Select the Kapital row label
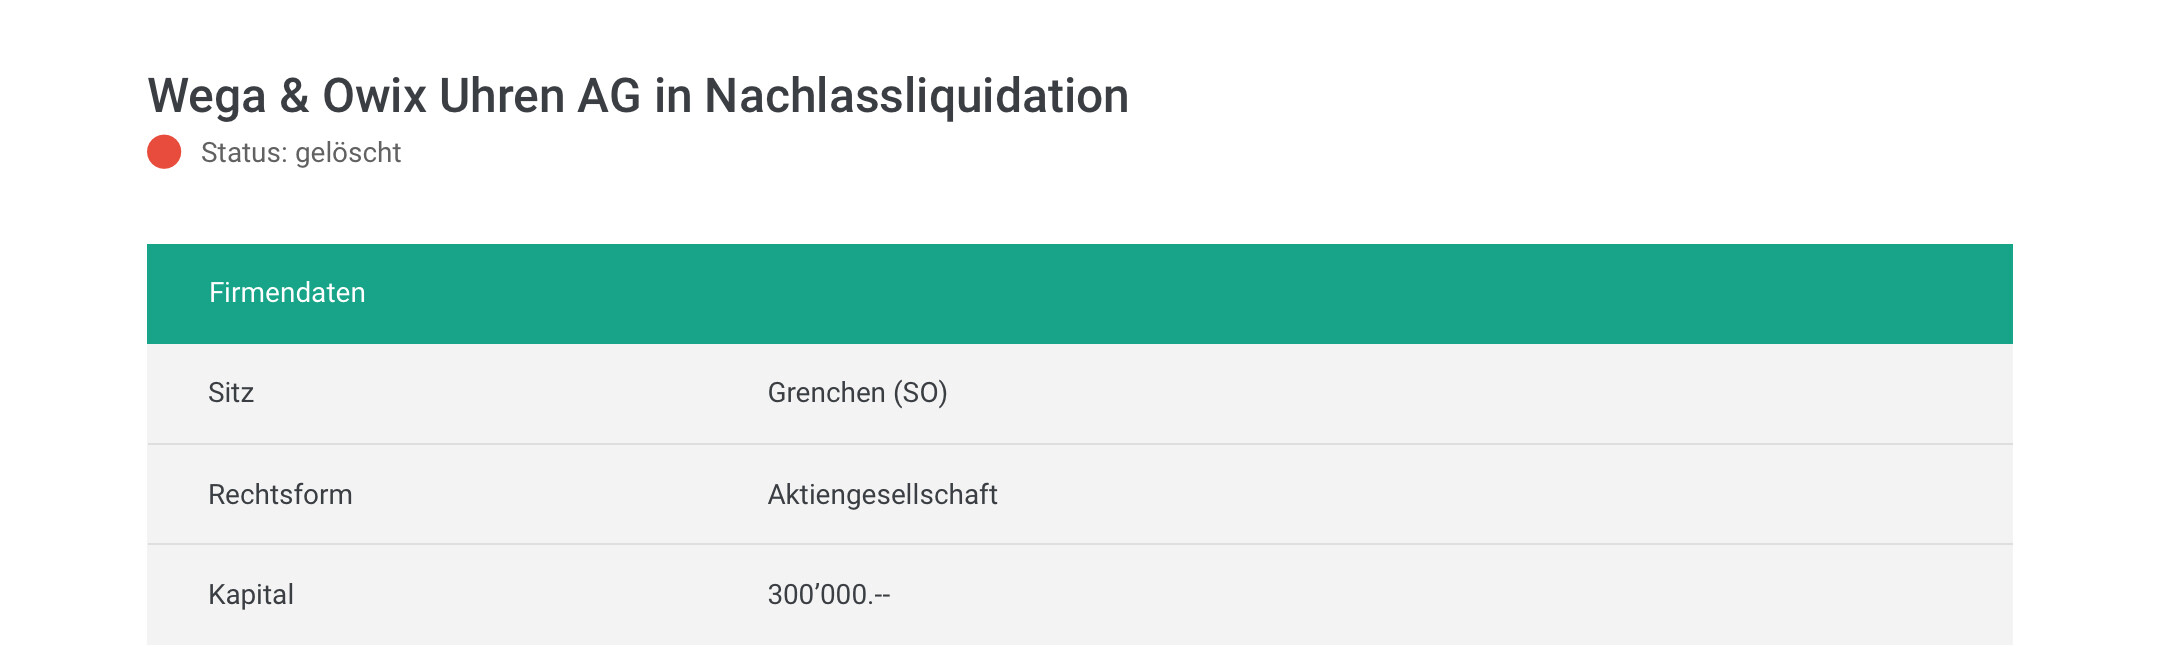Image resolution: width=2160 pixels, height=647 pixels. tap(251, 595)
